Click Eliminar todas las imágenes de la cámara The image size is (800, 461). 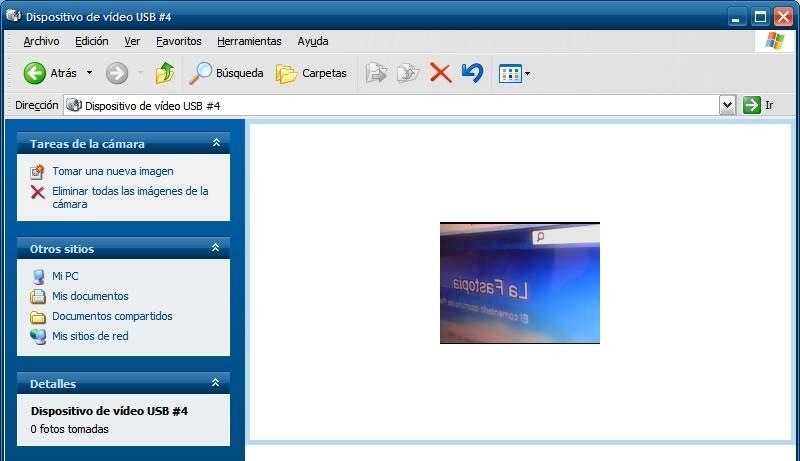pos(130,197)
